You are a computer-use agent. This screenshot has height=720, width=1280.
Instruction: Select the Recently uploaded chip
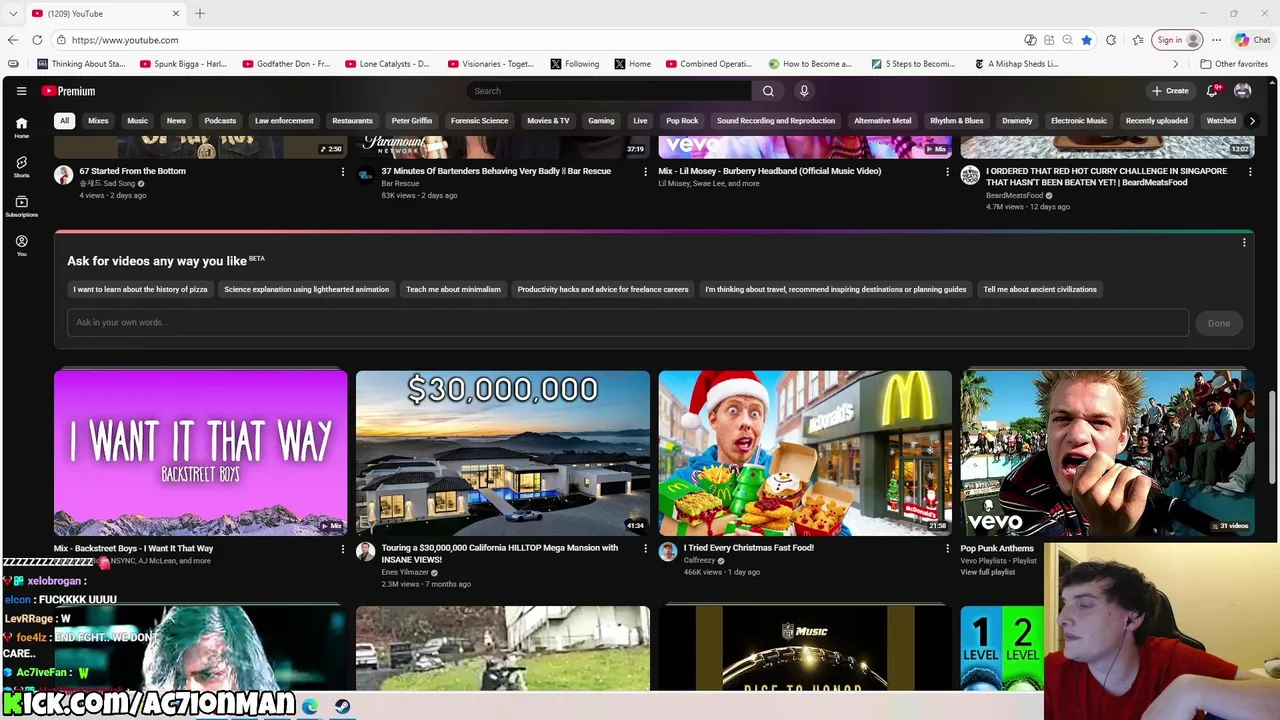pos(1157,121)
